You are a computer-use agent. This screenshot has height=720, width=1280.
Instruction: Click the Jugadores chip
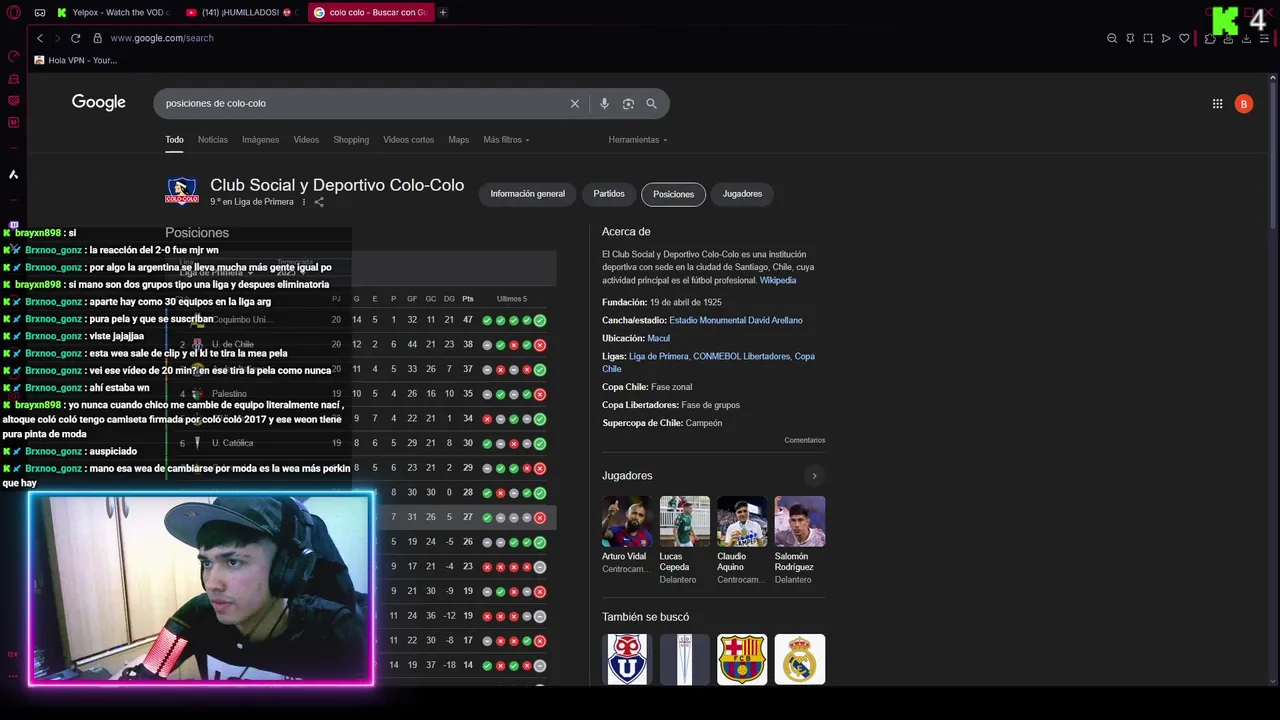coord(742,194)
